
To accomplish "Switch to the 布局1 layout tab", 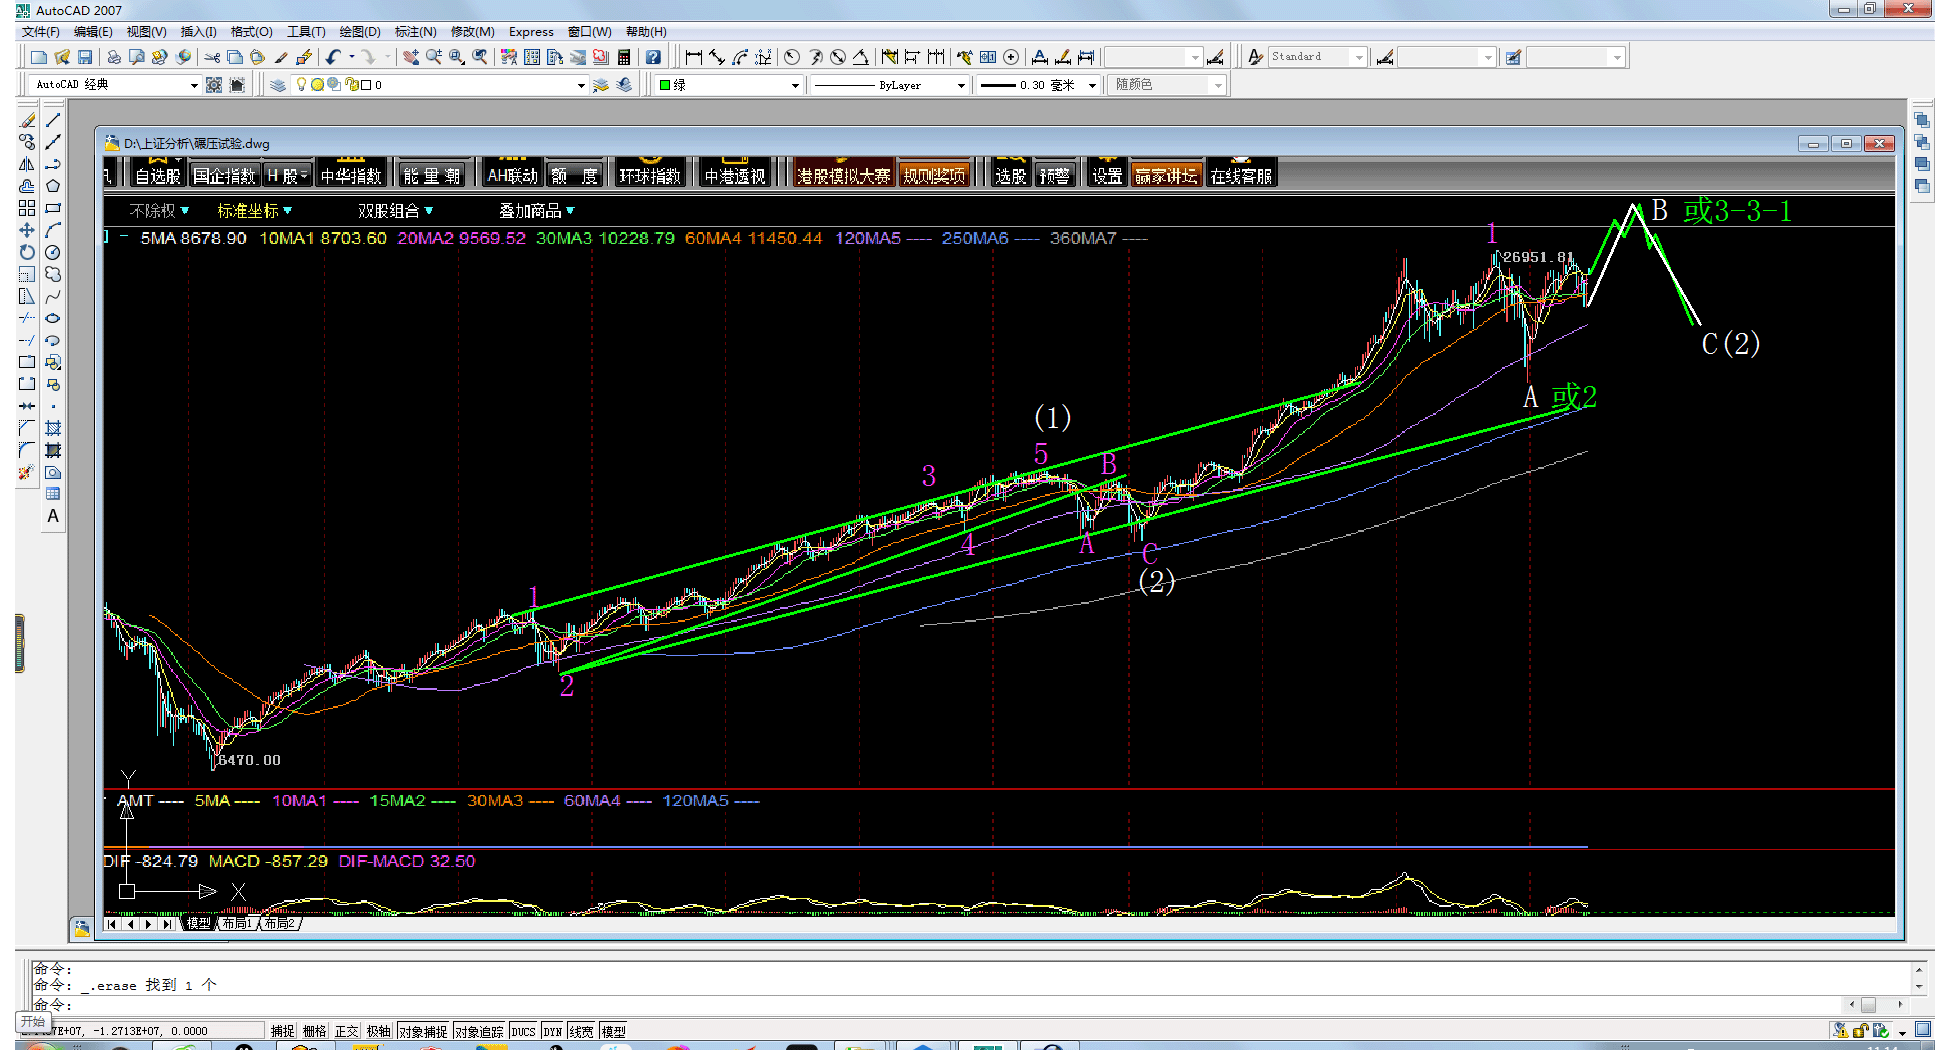I will pyautogui.click(x=237, y=923).
